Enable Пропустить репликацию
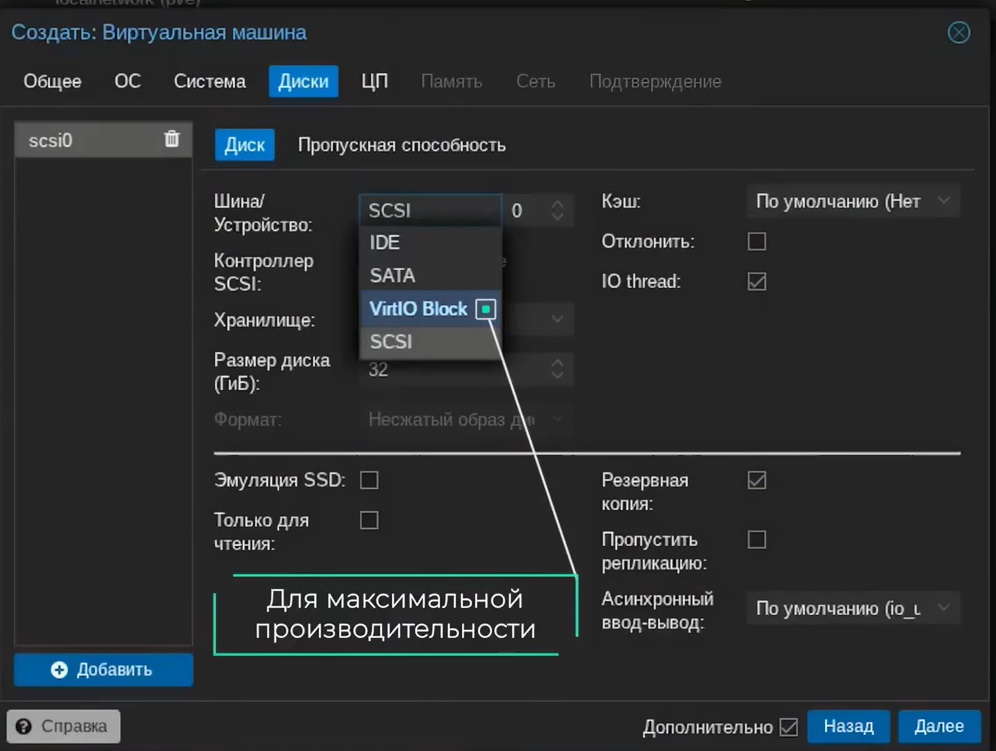The height and width of the screenshot is (751, 996). tap(757, 539)
